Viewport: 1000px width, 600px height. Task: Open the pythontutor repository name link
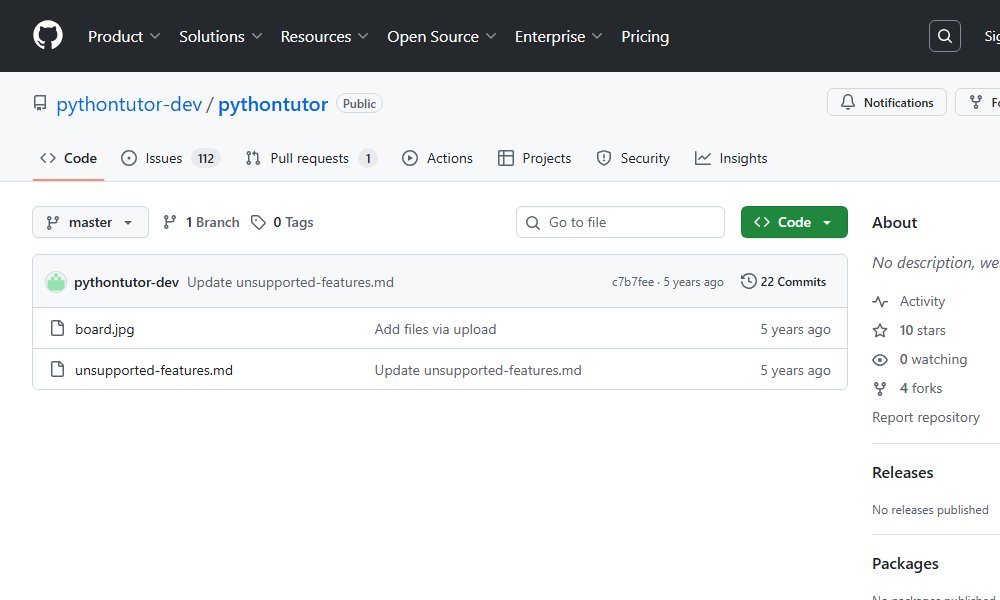click(x=273, y=104)
